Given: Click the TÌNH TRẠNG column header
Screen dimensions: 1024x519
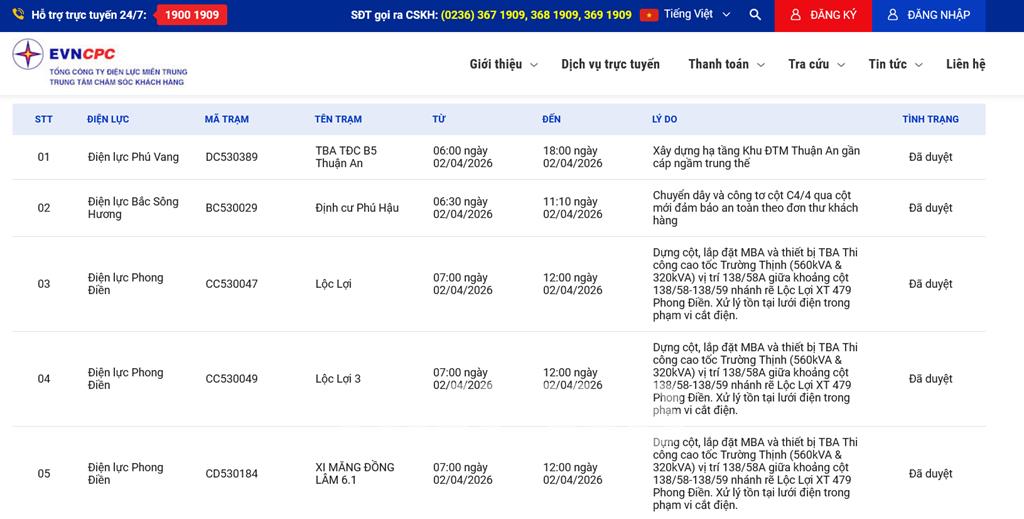Looking at the screenshot, I should [x=930, y=119].
